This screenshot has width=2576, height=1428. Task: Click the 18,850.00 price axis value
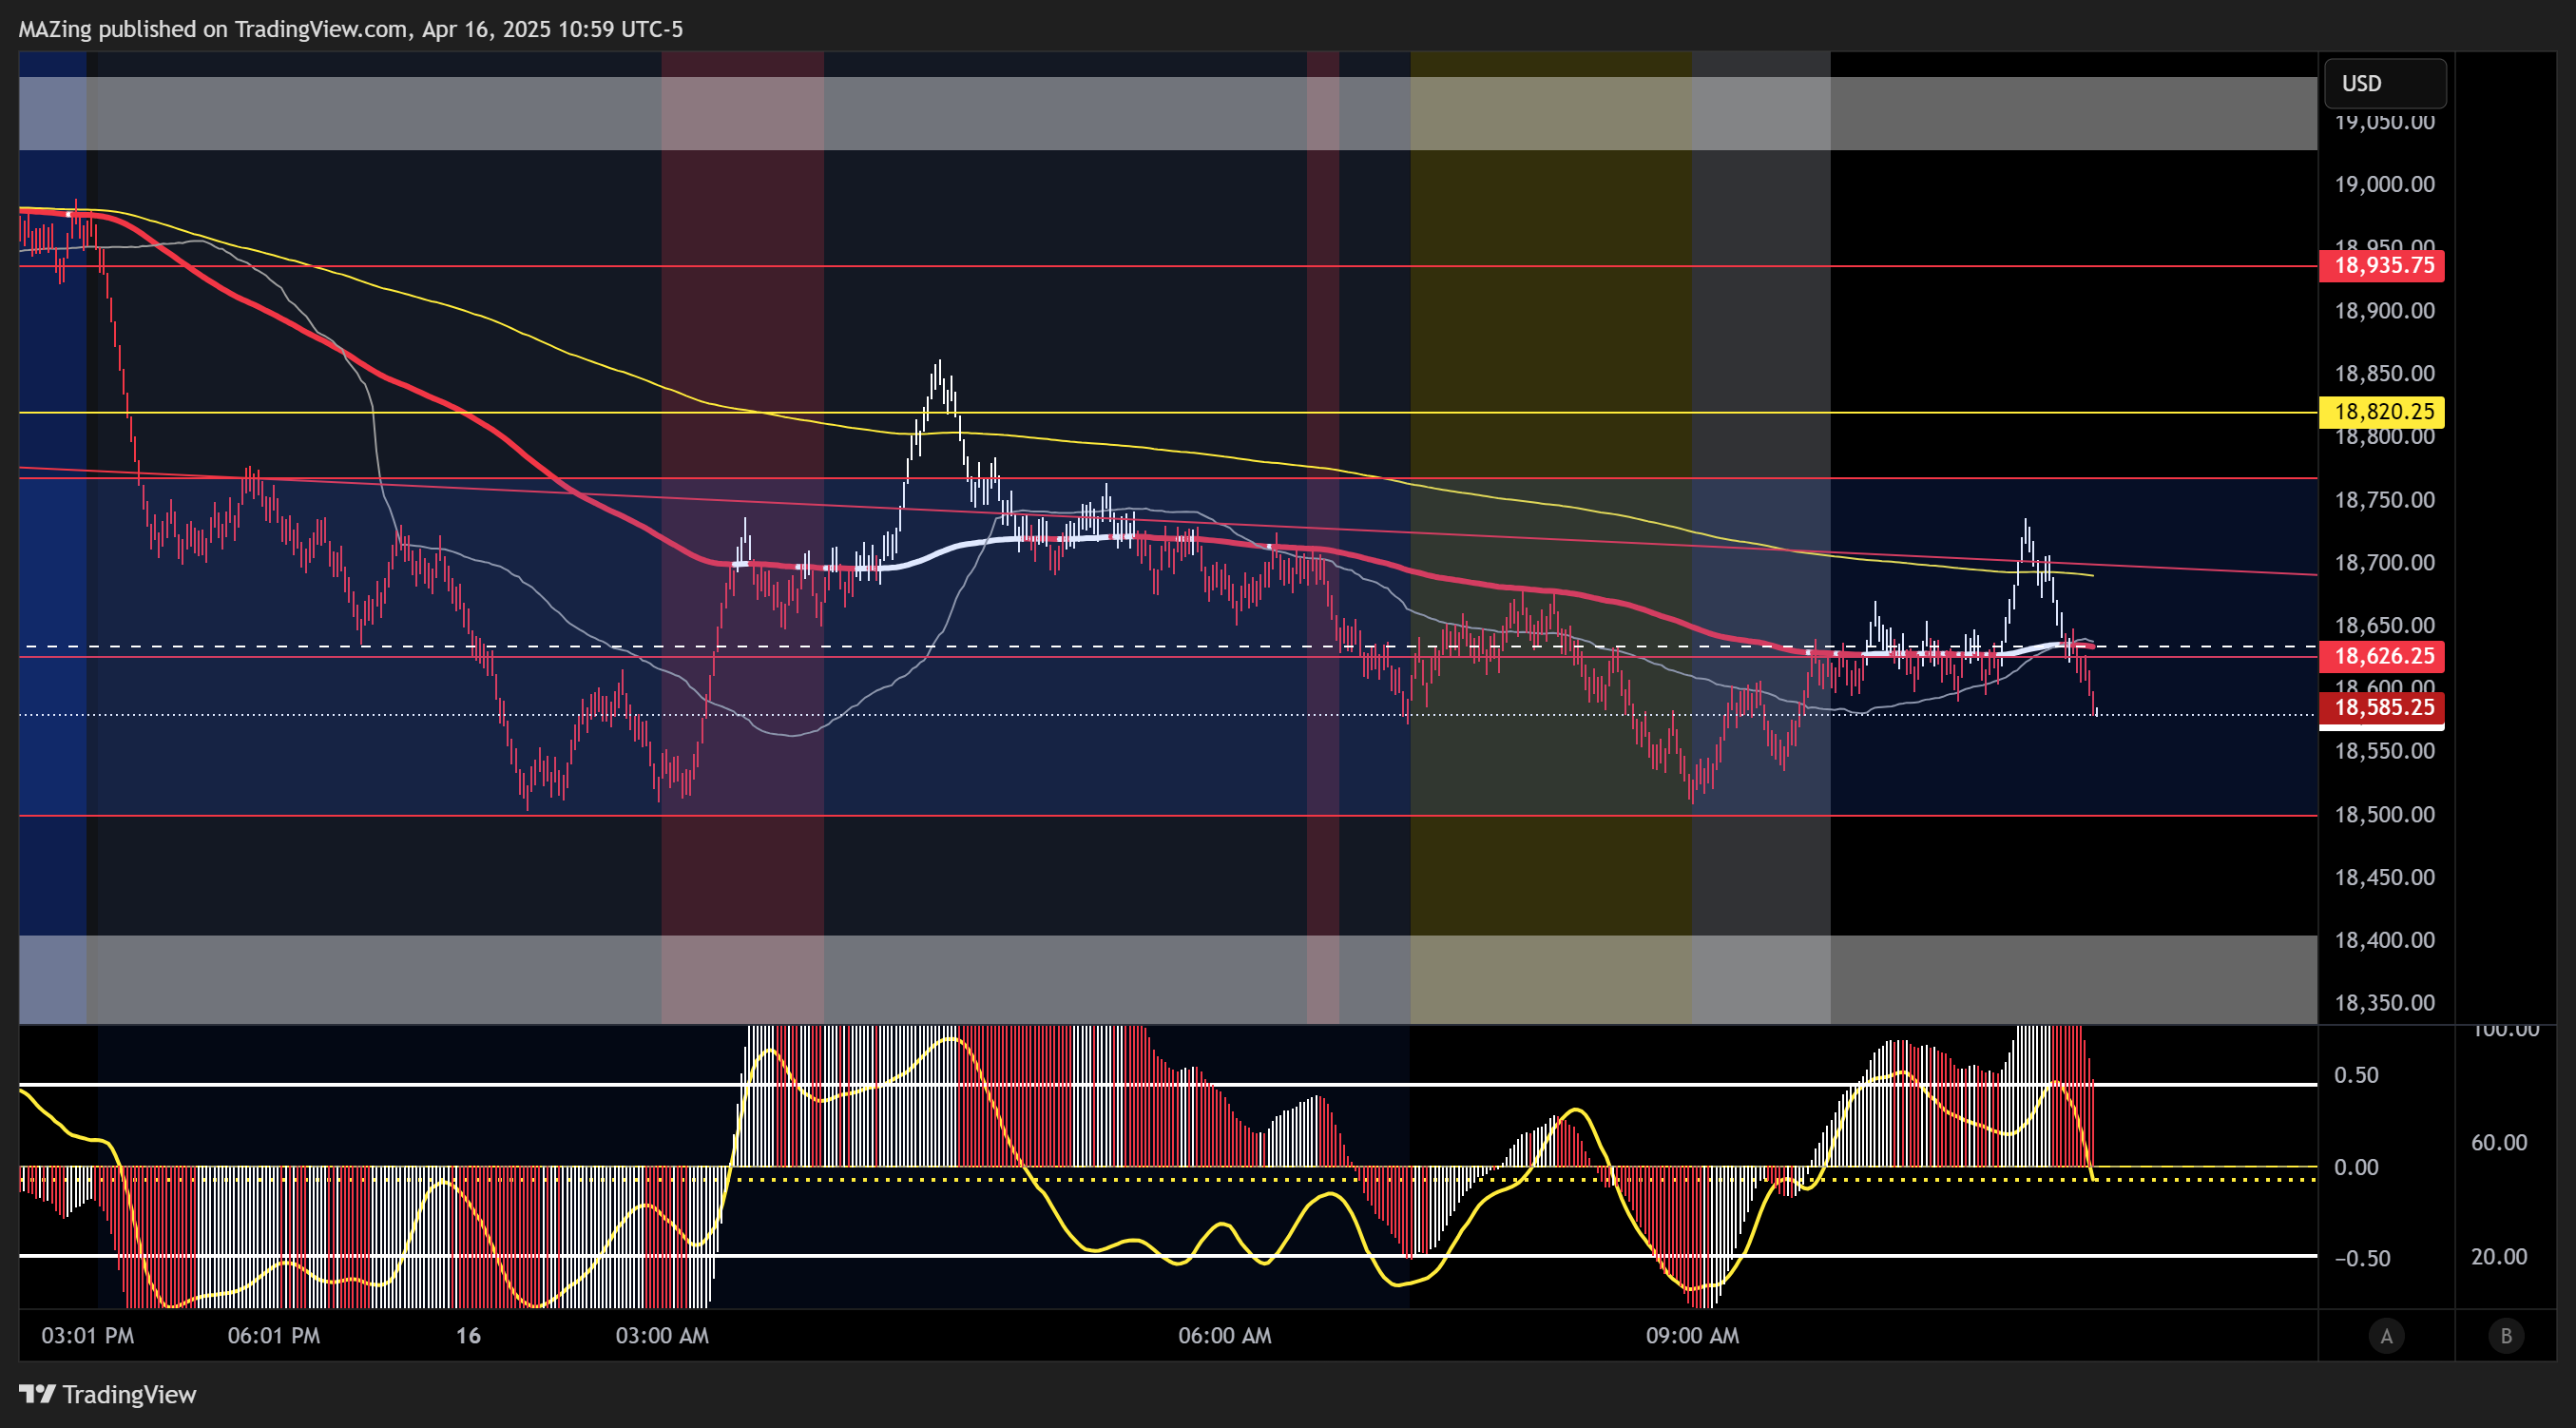click(x=2385, y=374)
